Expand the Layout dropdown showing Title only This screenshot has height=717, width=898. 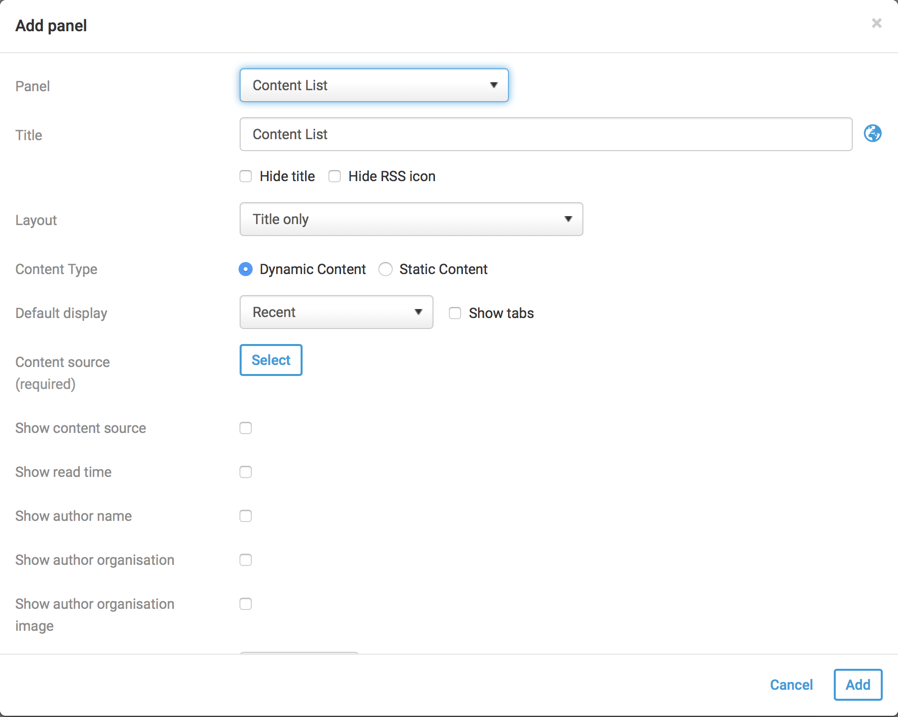coord(411,219)
